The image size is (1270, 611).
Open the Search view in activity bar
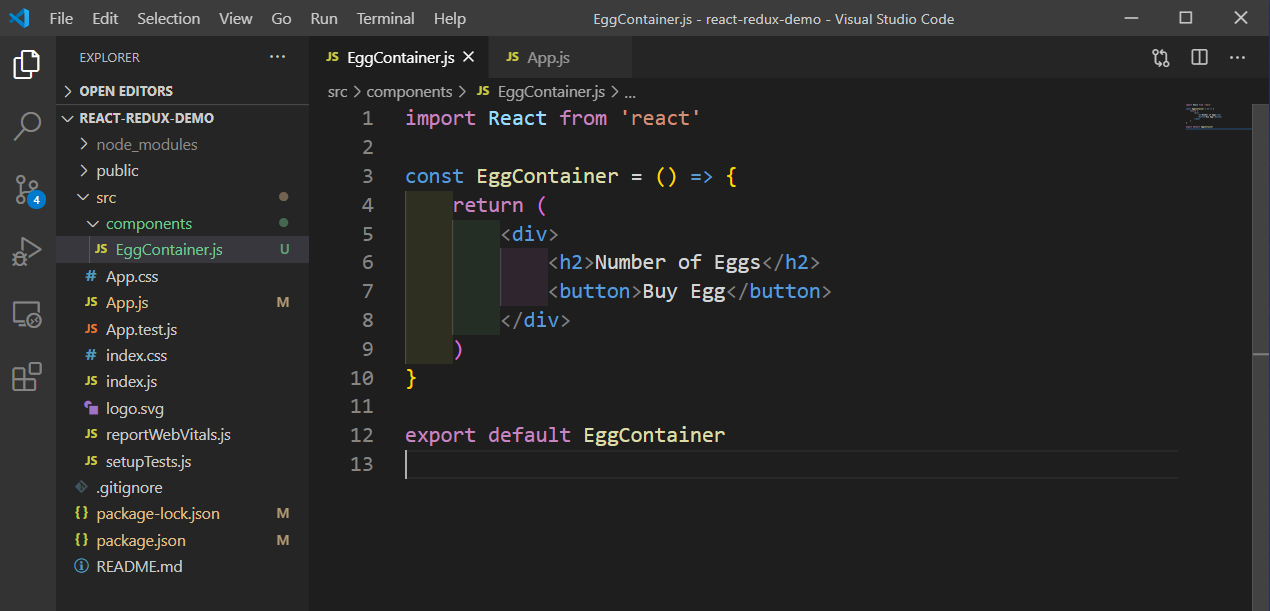[27, 126]
